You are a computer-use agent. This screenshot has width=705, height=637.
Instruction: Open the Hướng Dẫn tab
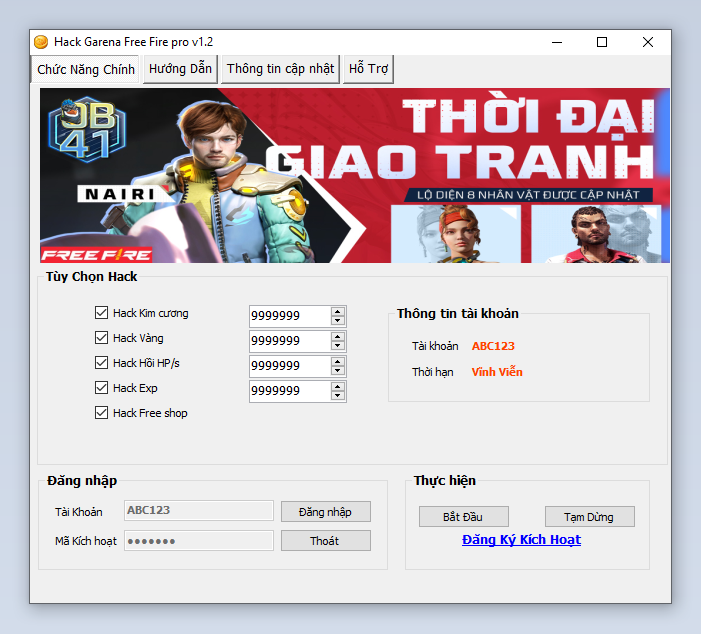[180, 69]
